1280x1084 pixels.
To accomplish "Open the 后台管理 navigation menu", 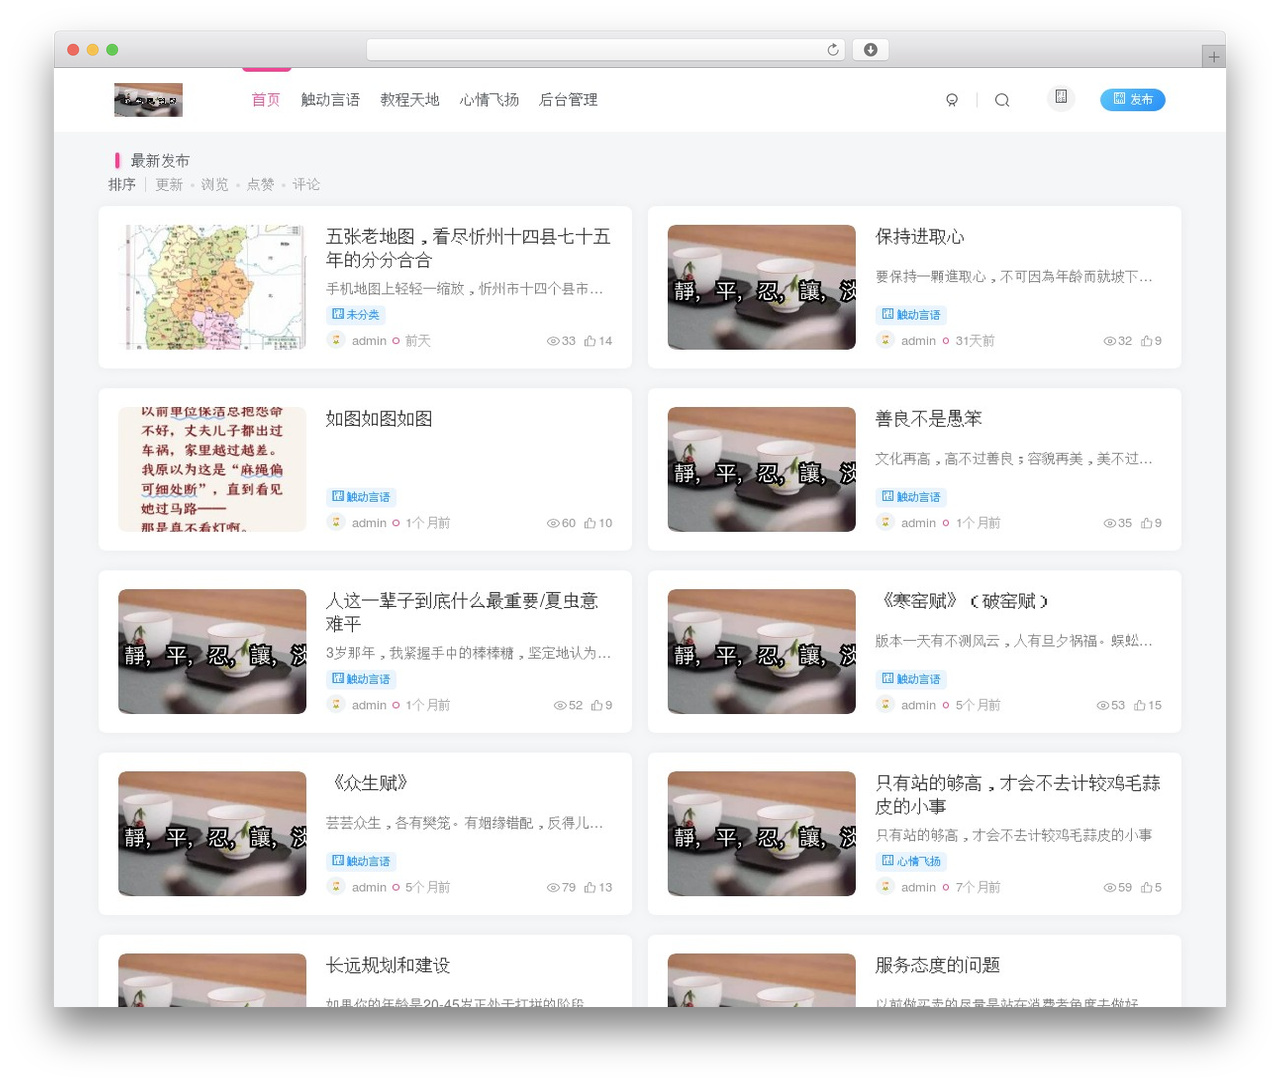I will pos(568,100).
